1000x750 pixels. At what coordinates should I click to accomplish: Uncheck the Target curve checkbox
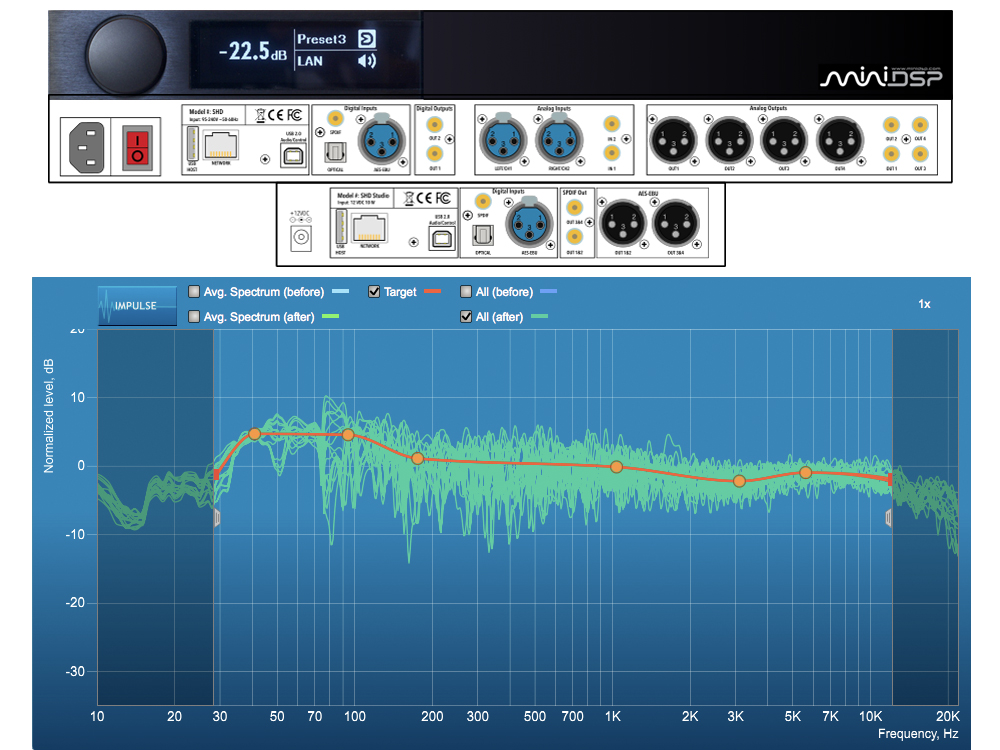click(374, 292)
